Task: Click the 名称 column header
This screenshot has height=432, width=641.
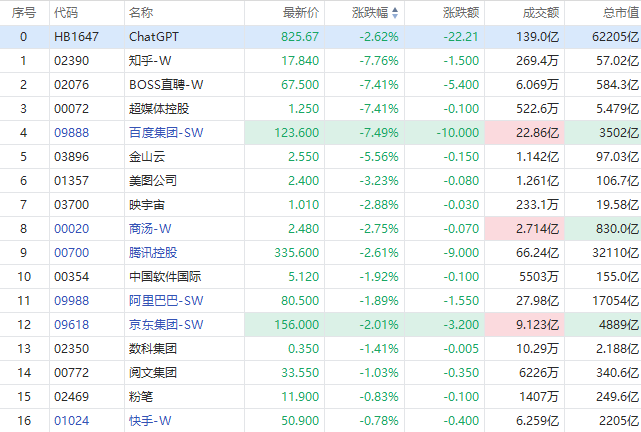Action: pyautogui.click(x=141, y=13)
